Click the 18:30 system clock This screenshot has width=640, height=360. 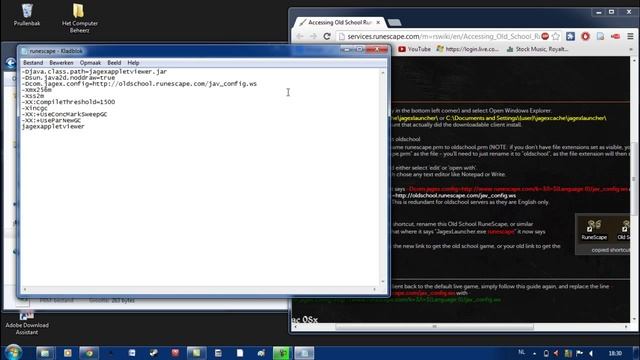[615, 353]
